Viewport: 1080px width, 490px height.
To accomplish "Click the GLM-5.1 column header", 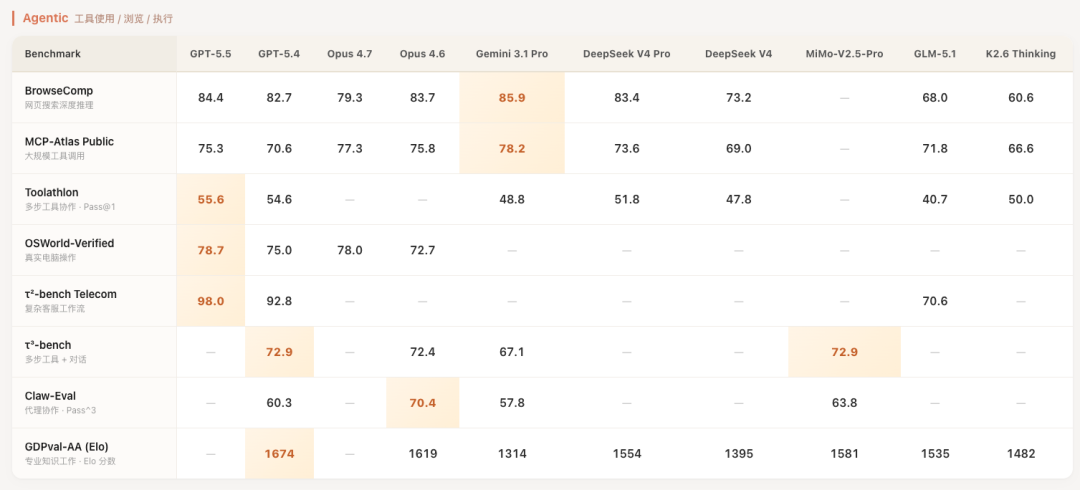I will 934,54.
